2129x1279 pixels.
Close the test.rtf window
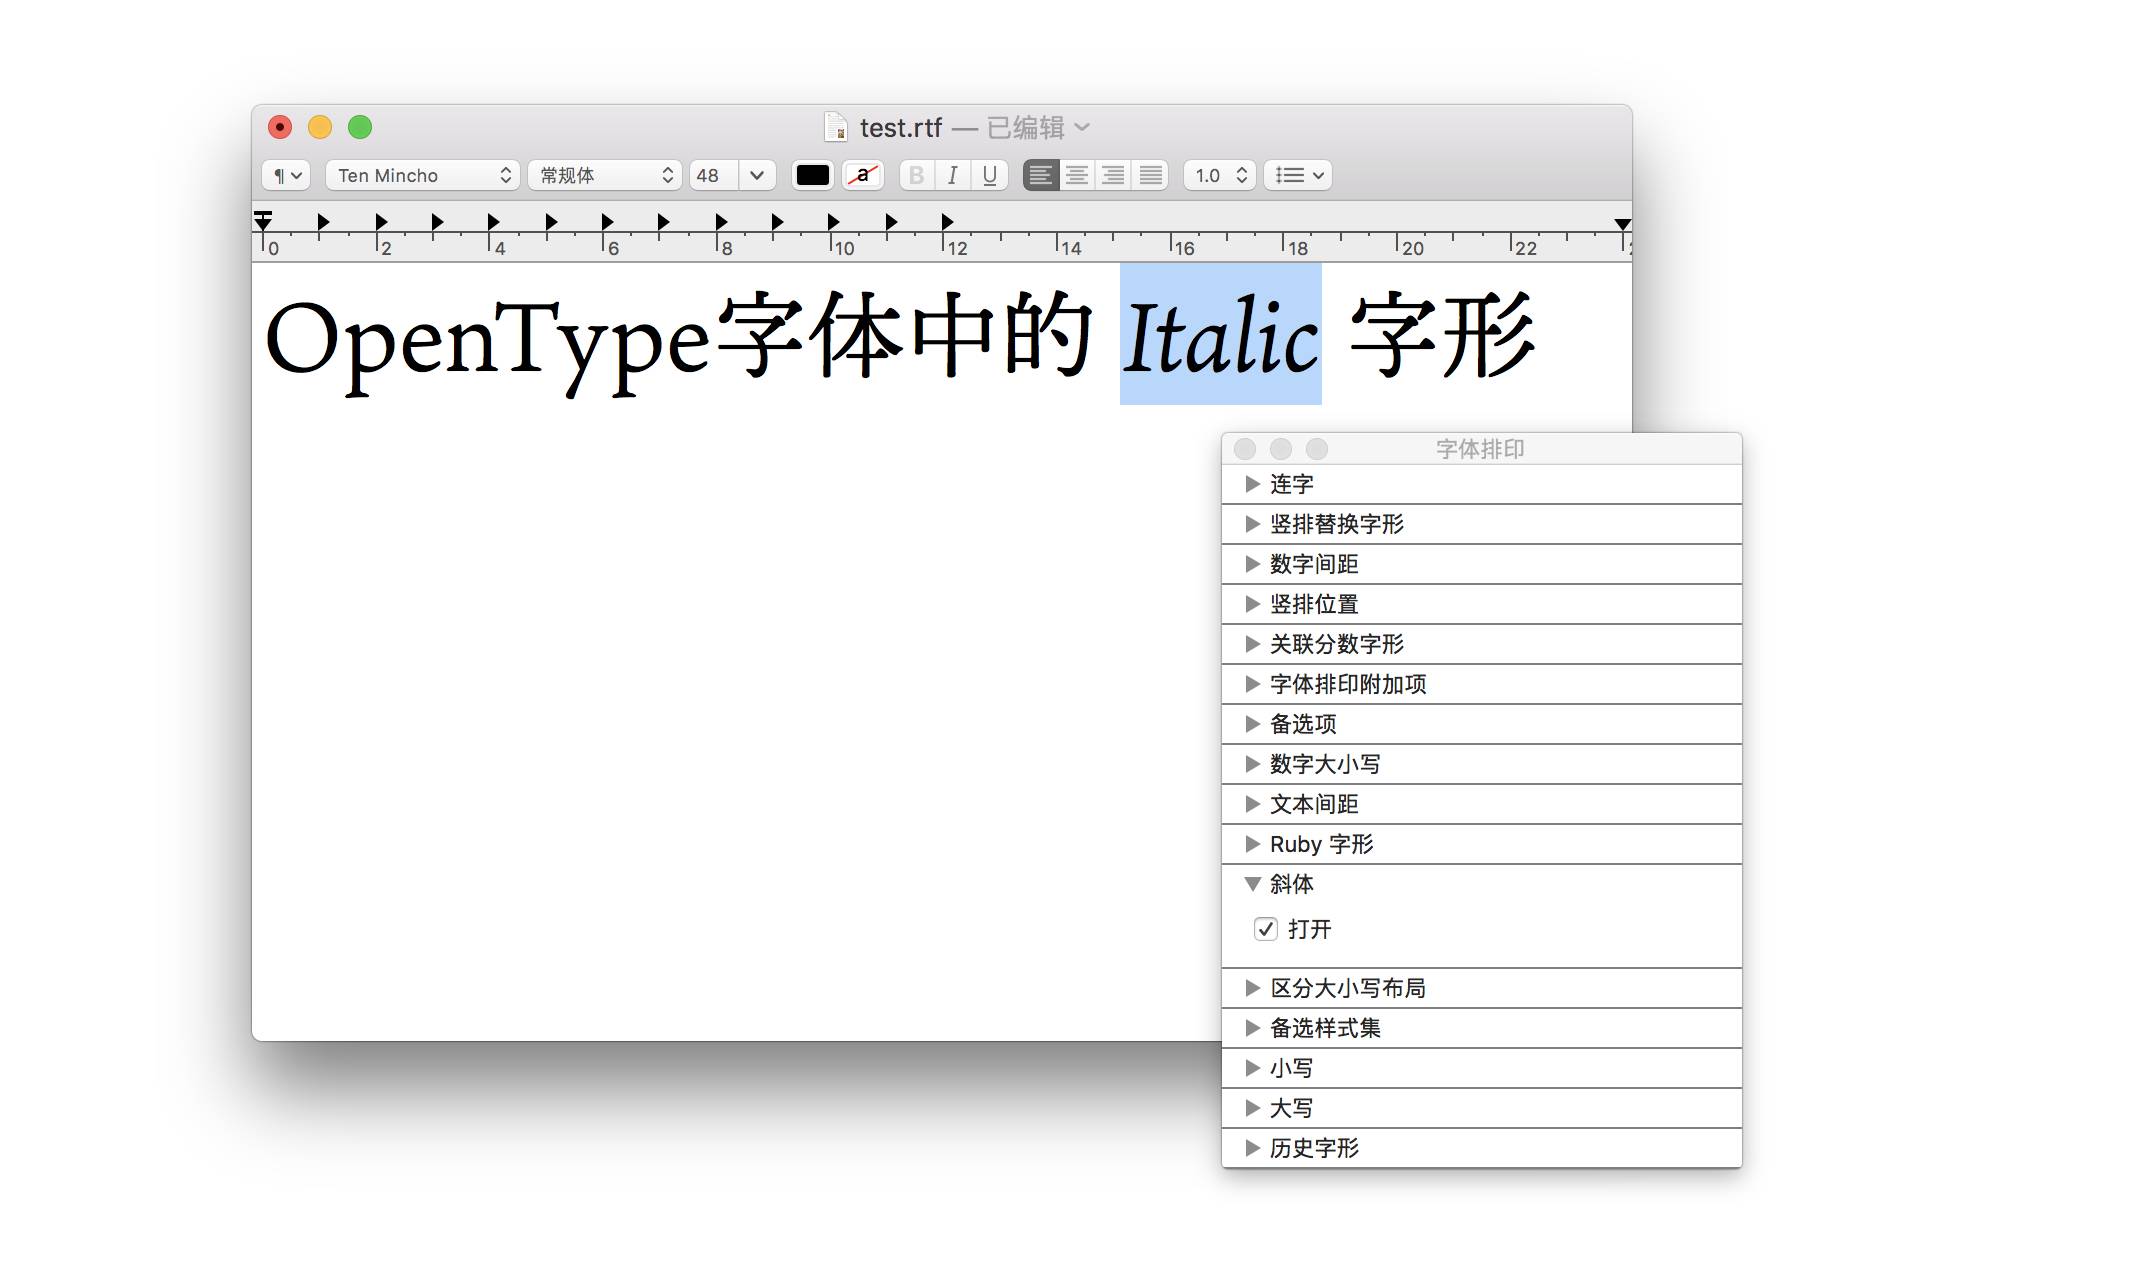coord(280,127)
